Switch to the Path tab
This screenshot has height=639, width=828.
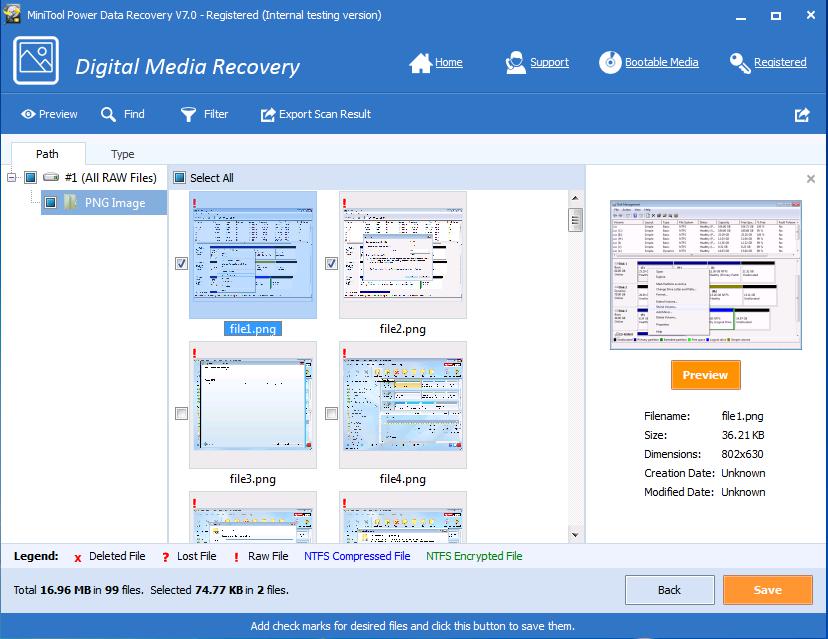click(x=48, y=154)
